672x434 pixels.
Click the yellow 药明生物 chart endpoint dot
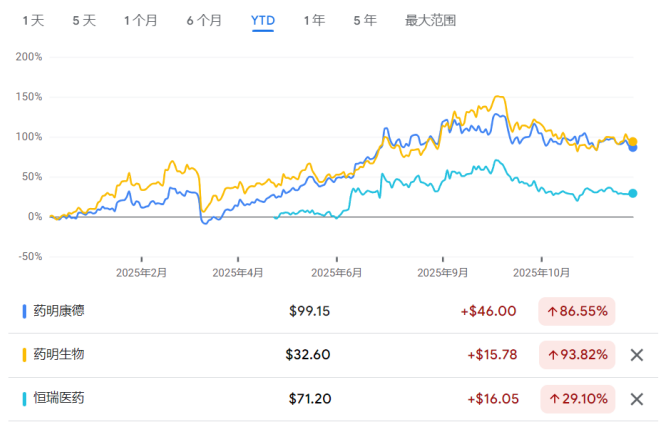[633, 141]
